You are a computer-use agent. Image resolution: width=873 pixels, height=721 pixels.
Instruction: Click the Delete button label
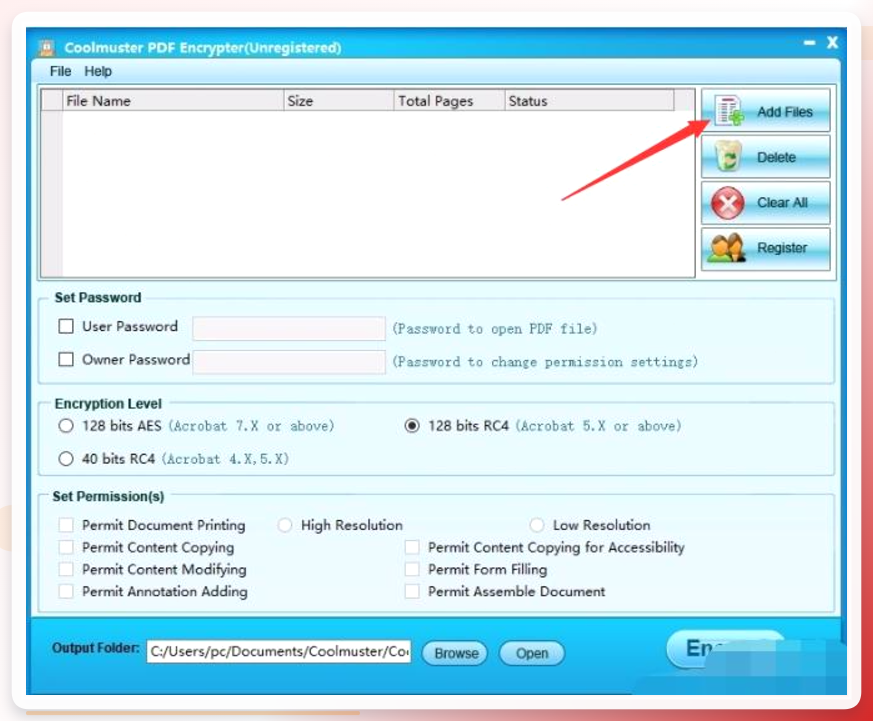pos(776,158)
